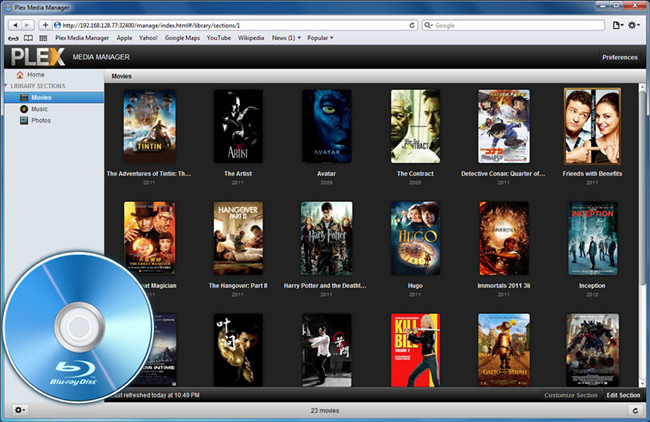
Task: Click the plus add bookmark button
Action: click(45, 25)
